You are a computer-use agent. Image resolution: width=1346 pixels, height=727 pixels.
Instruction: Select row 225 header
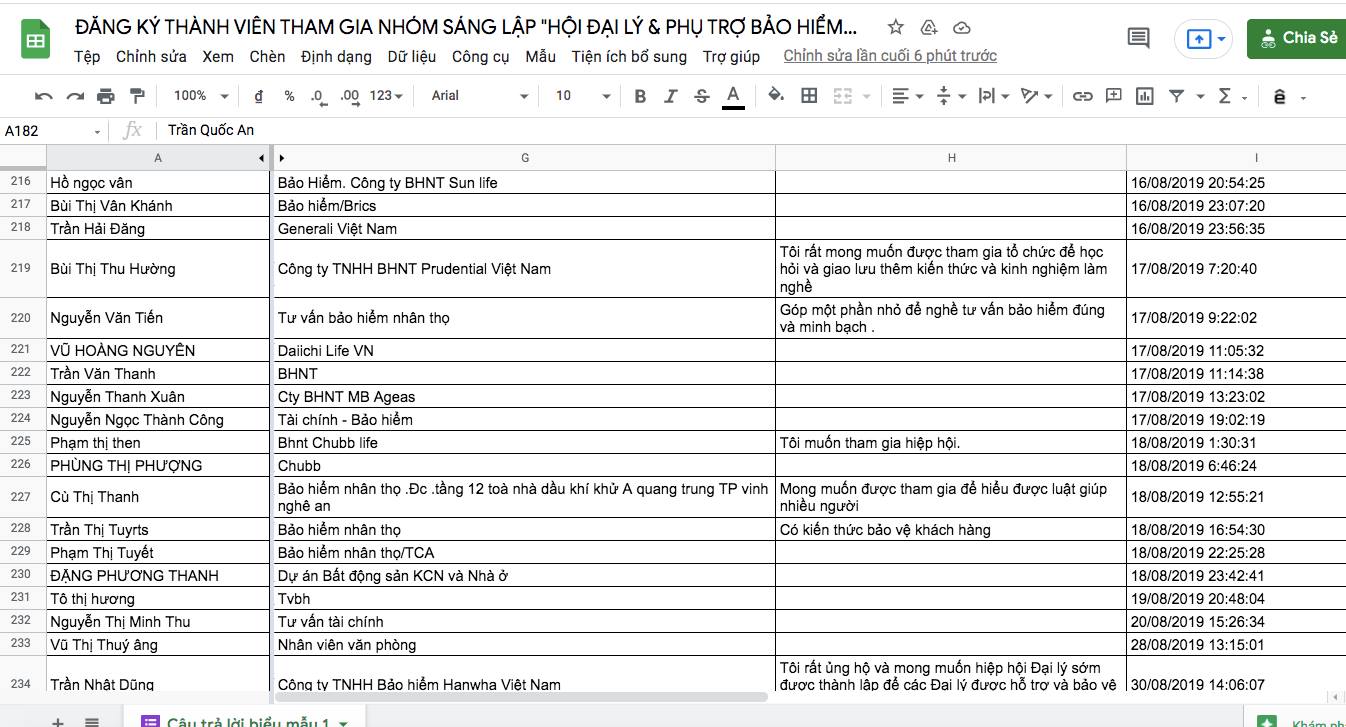23,442
